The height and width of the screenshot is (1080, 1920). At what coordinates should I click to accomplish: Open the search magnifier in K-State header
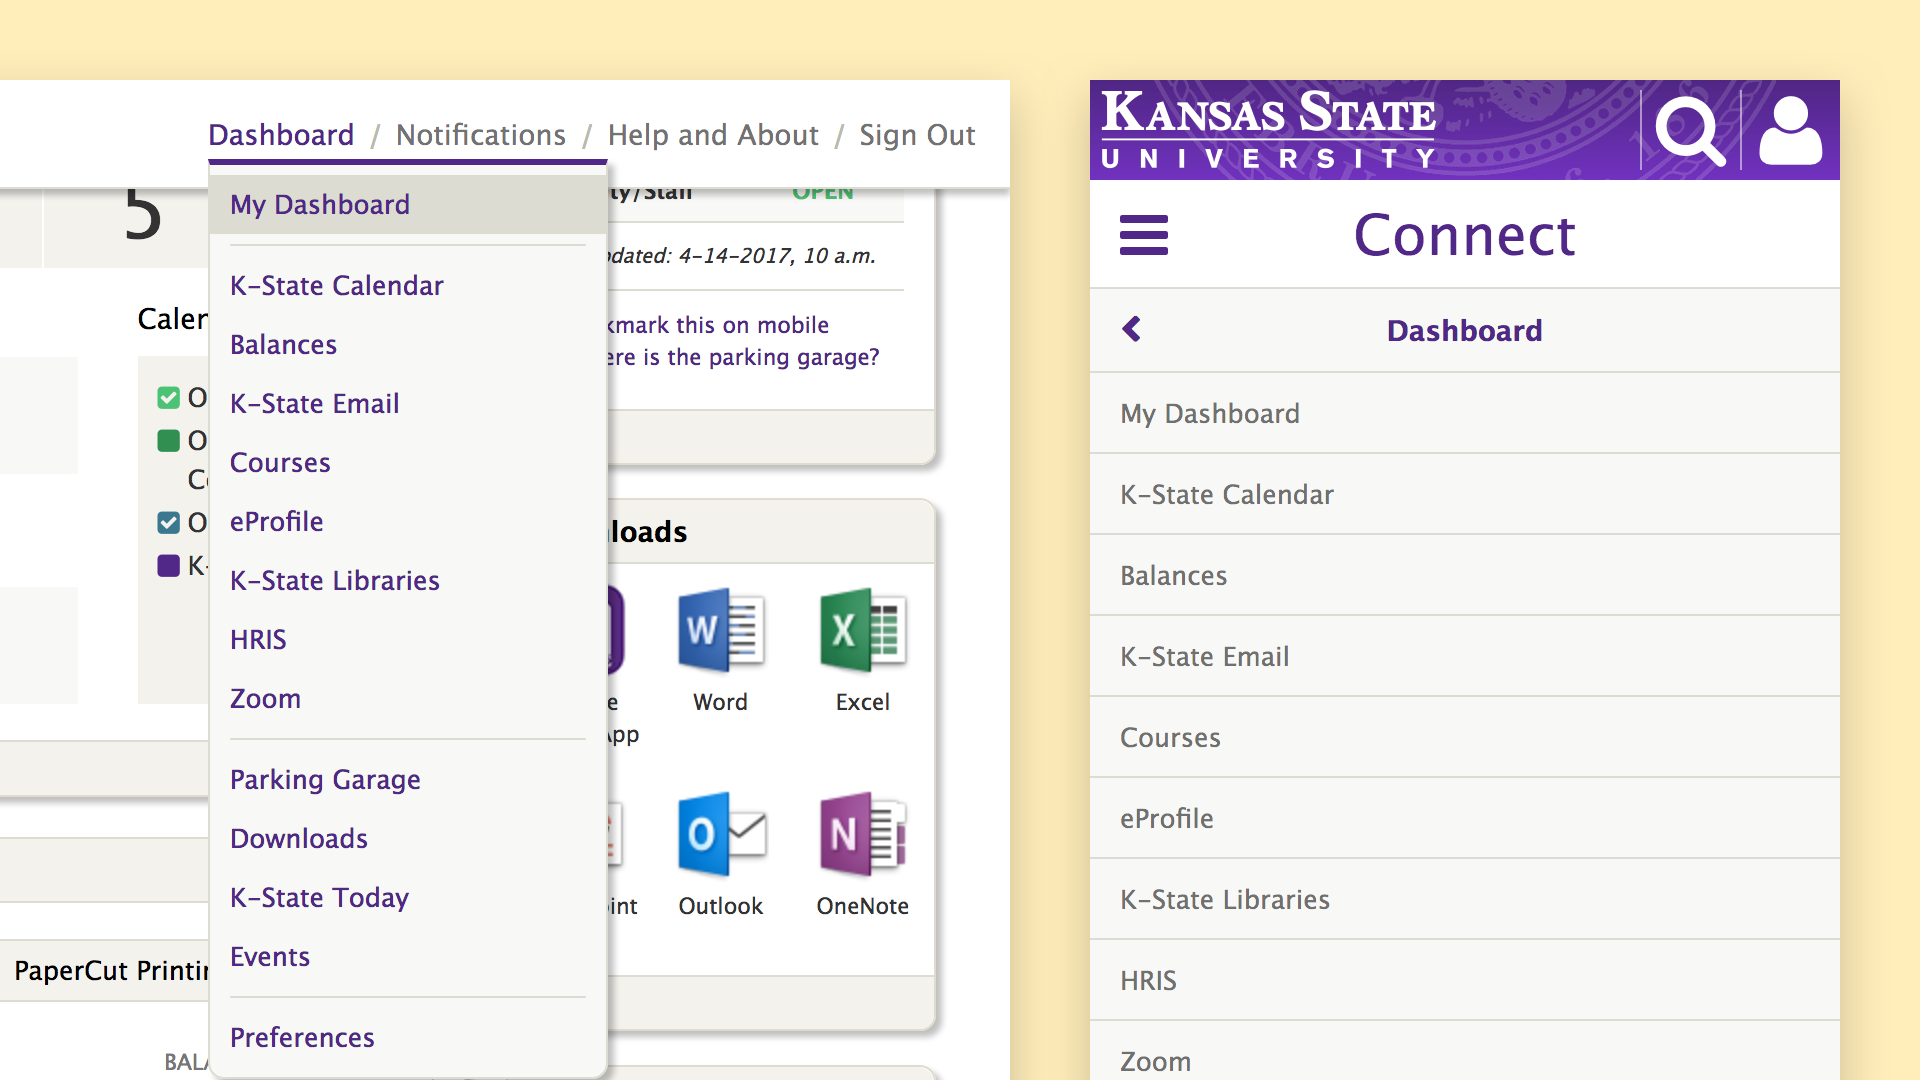1690,131
